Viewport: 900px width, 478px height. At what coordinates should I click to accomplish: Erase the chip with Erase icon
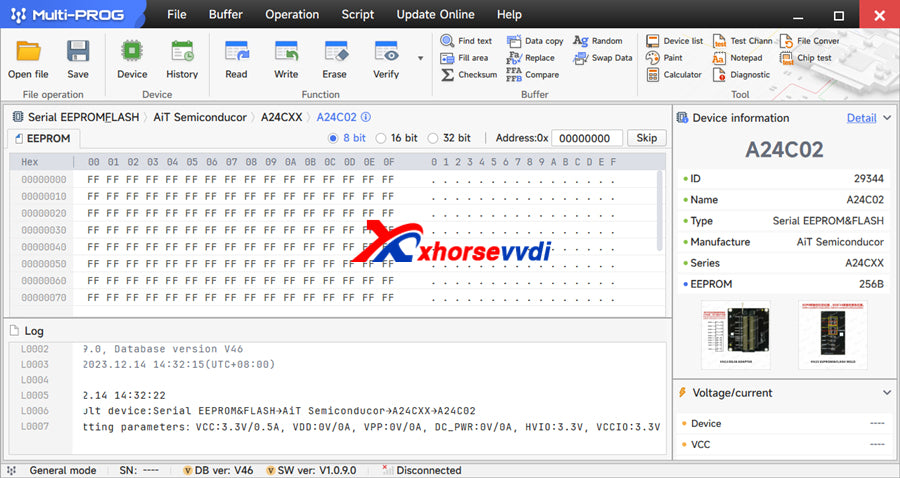[x=335, y=59]
